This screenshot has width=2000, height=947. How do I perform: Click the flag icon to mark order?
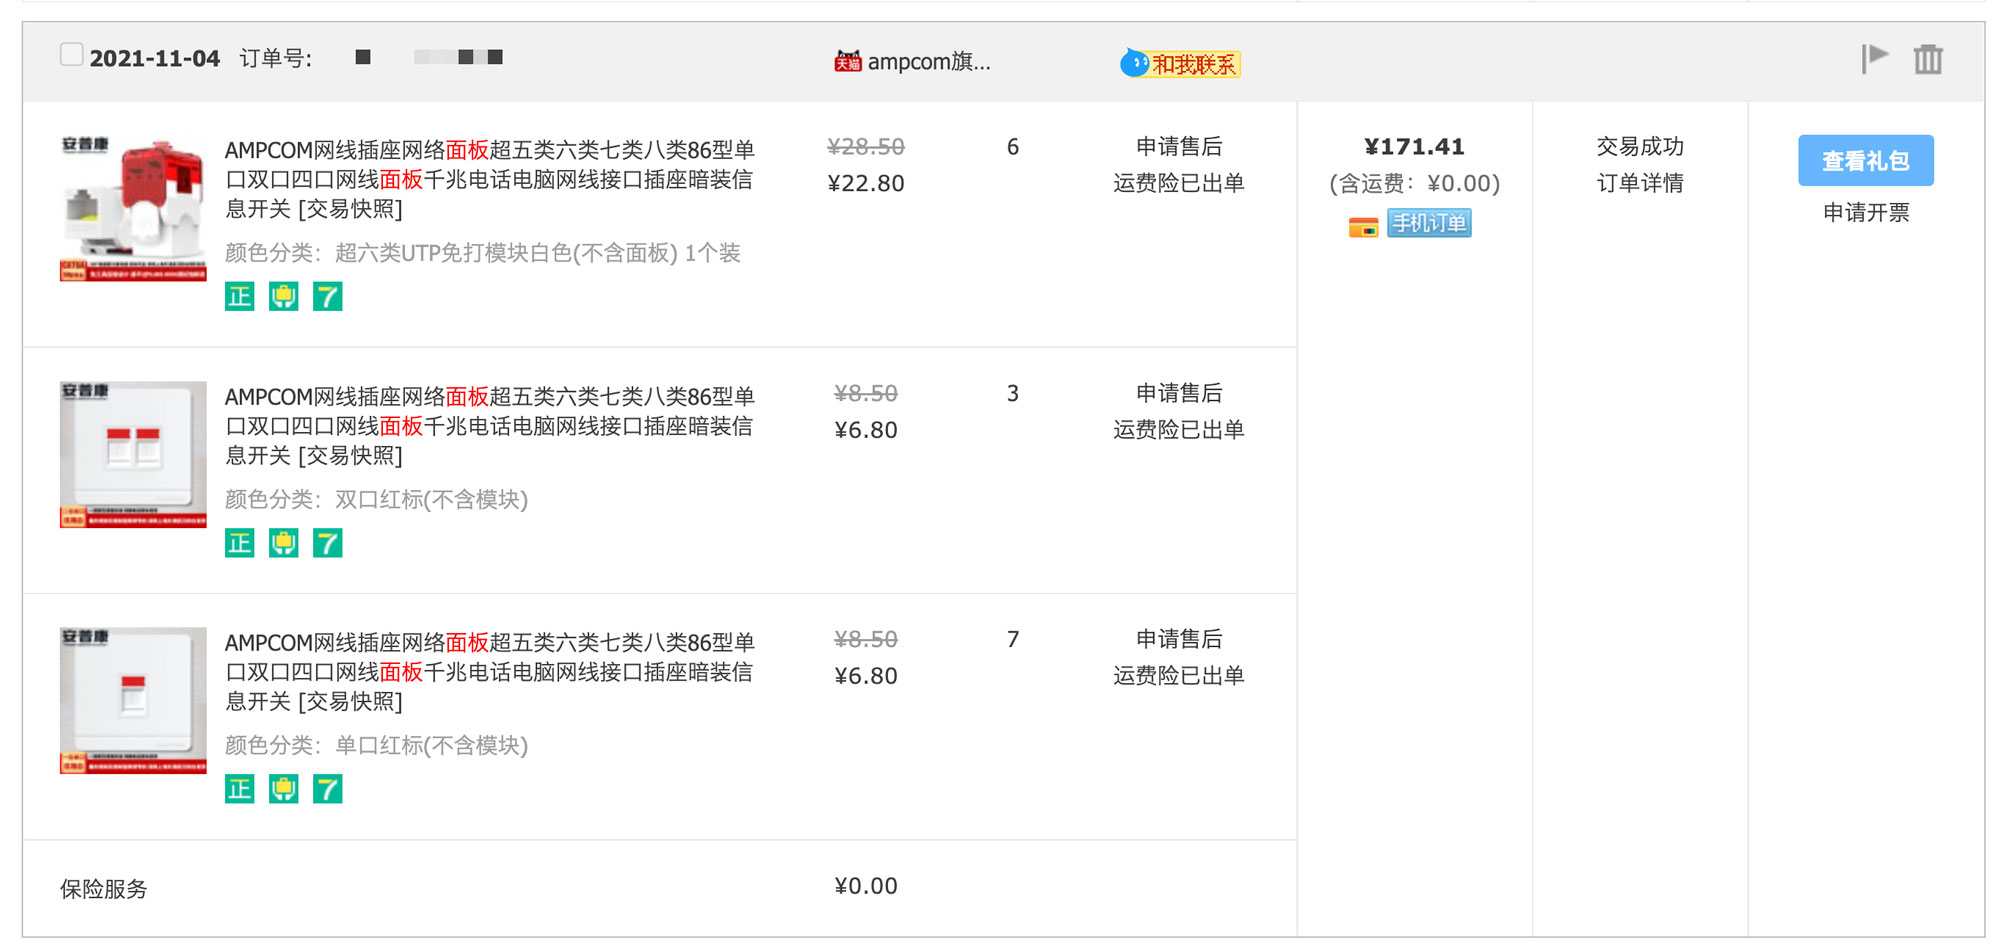click(1874, 58)
